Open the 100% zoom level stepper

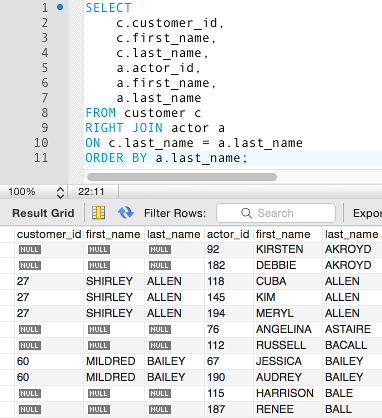pyautogui.click(x=60, y=192)
